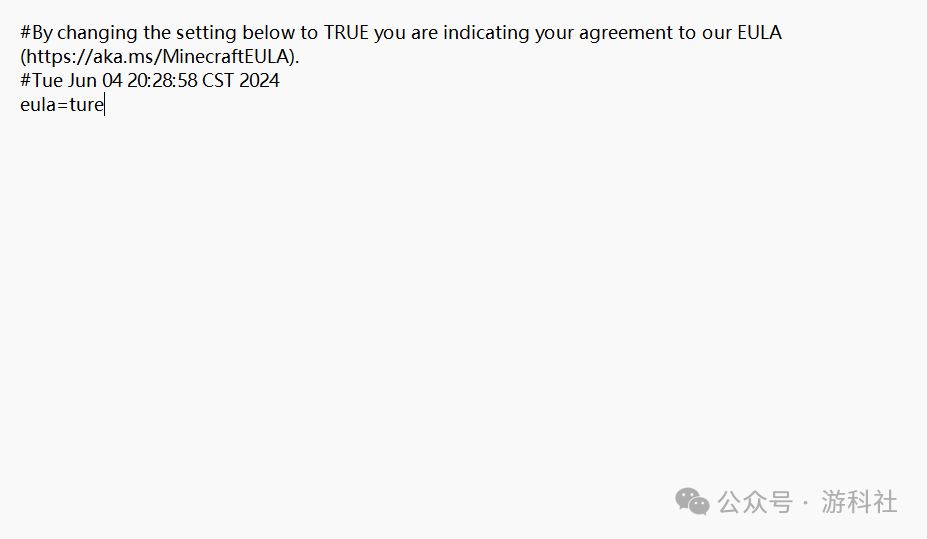The image size is (927, 539).
Task: Click the CST timezone text
Action: (218, 80)
